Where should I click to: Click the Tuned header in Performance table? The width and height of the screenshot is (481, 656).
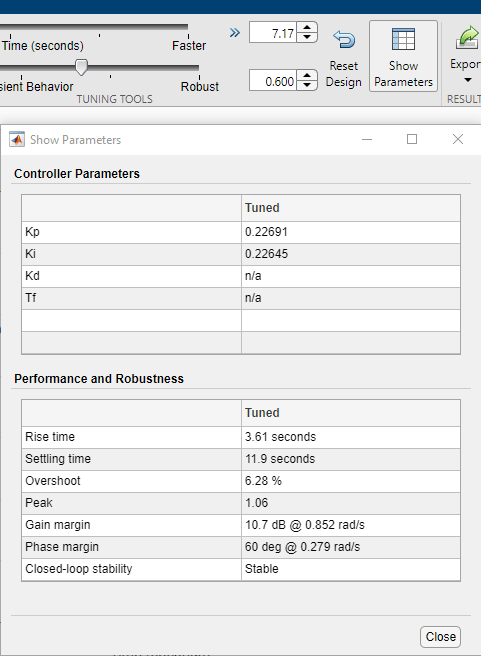click(x=262, y=413)
